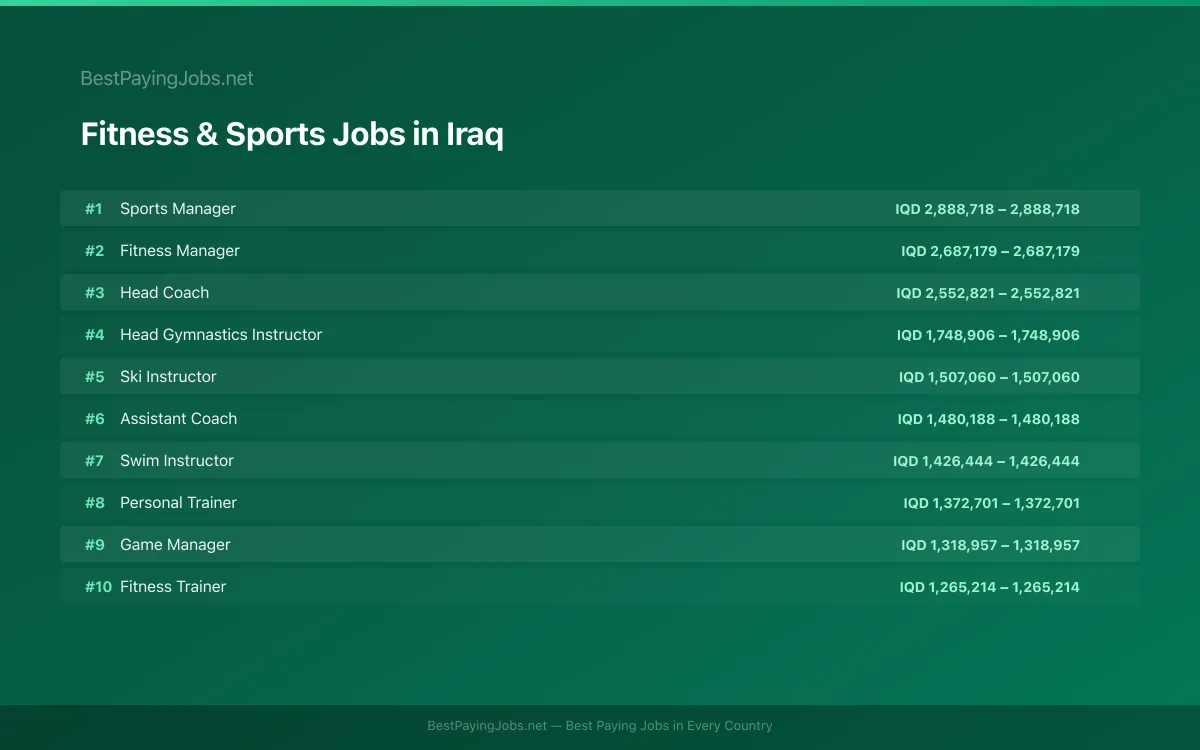This screenshot has width=1200, height=750.
Task: Click the salary IQD 1,372,701 – 1,372,701
Action: click(992, 503)
